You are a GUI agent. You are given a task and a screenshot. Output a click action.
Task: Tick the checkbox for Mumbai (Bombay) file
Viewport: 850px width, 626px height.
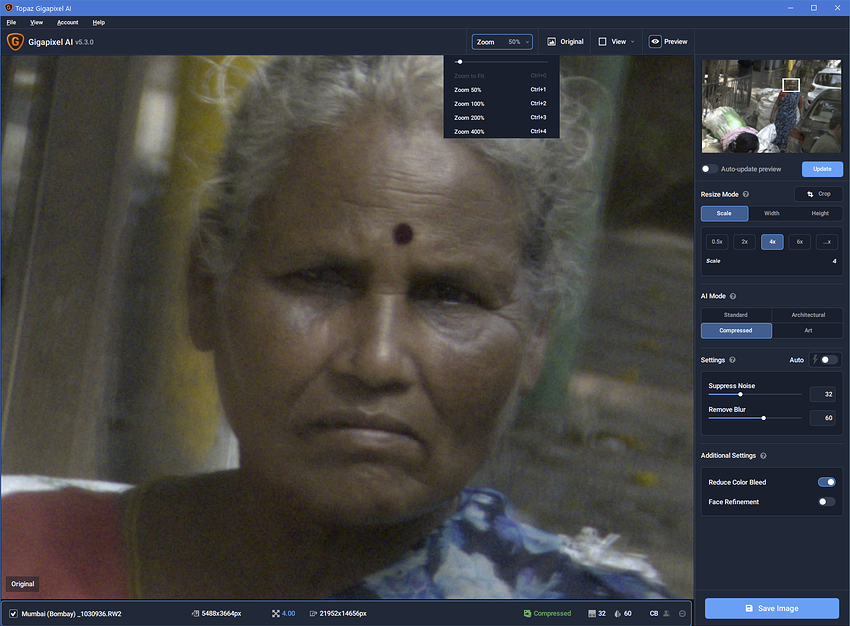coord(13,613)
